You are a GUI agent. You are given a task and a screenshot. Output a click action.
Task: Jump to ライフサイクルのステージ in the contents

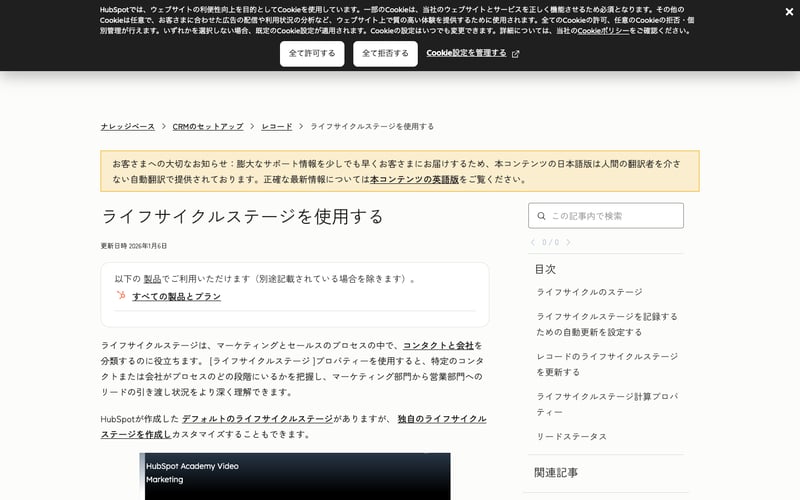[x=589, y=292]
